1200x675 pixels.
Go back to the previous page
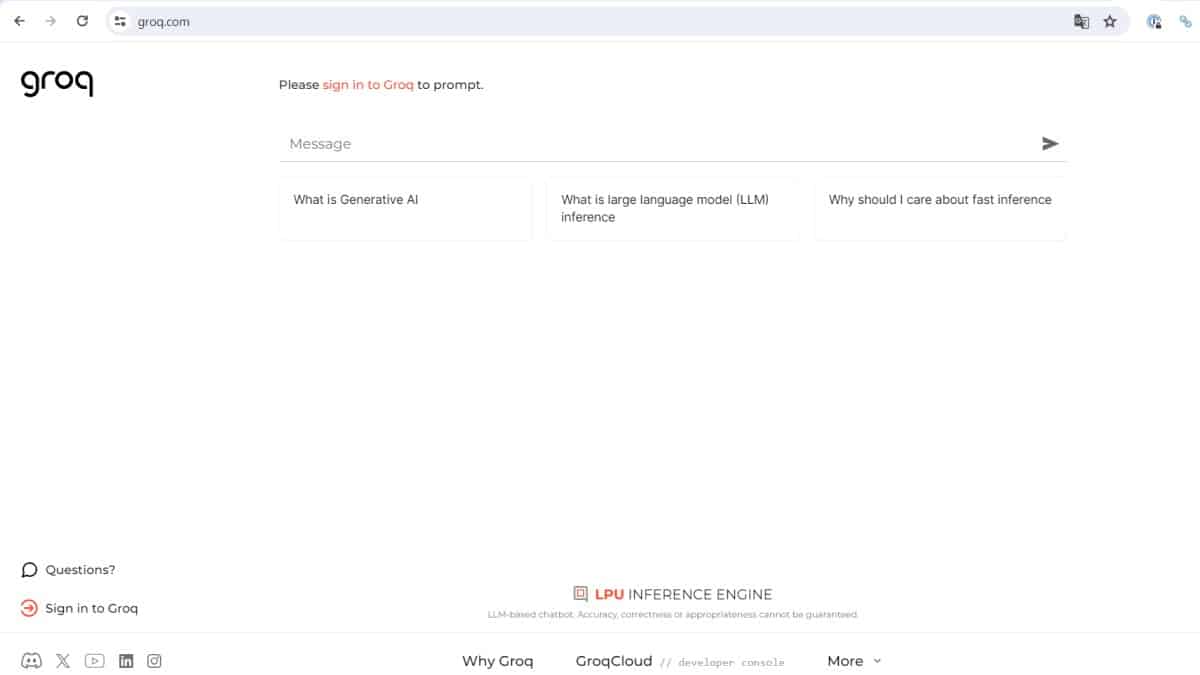click(x=19, y=21)
